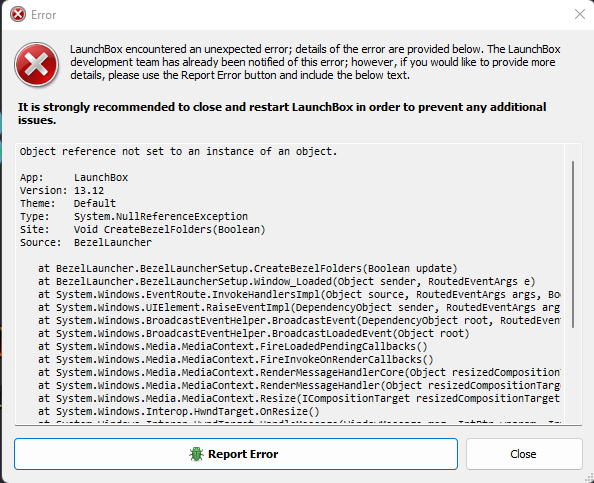Select the 'Theme: Default' line
Image resolution: width=594 pixels, height=483 pixels.
coord(68,203)
